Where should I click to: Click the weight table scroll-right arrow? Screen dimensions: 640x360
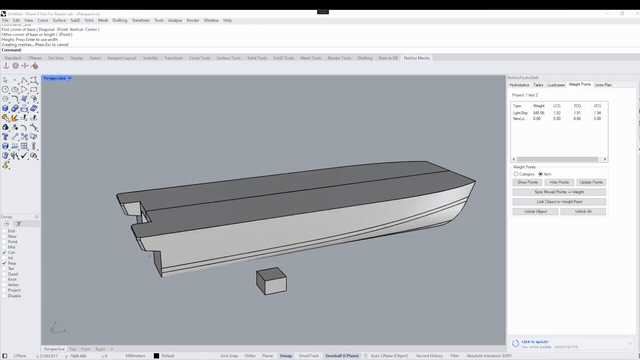[x=604, y=159]
